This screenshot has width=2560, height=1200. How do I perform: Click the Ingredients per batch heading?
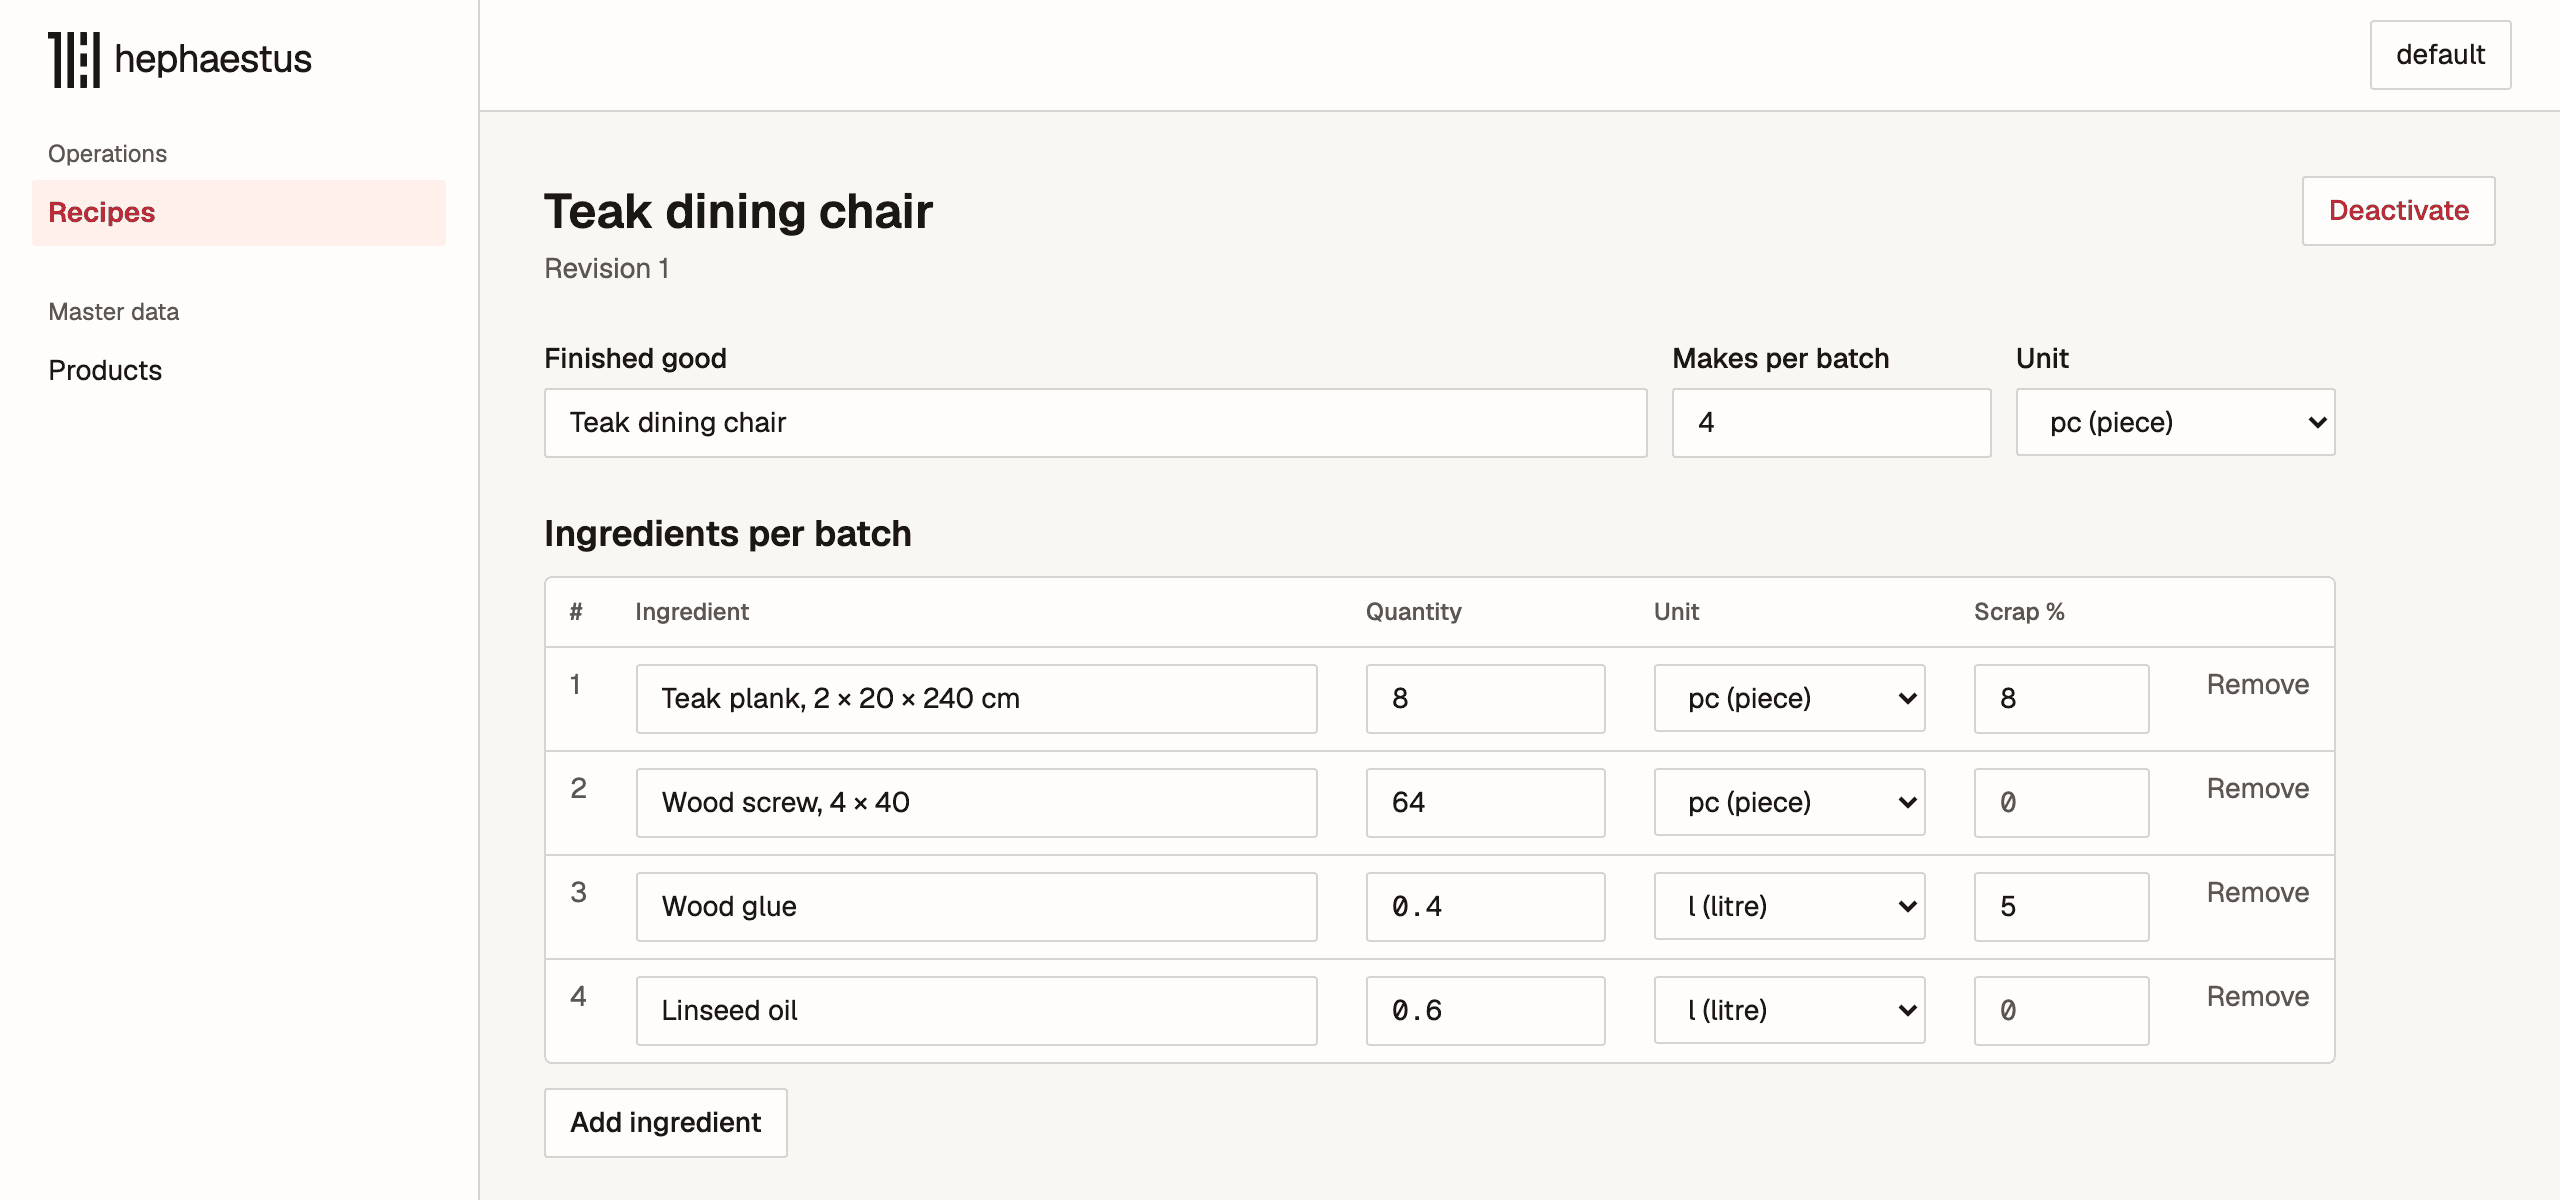pyautogui.click(x=728, y=534)
